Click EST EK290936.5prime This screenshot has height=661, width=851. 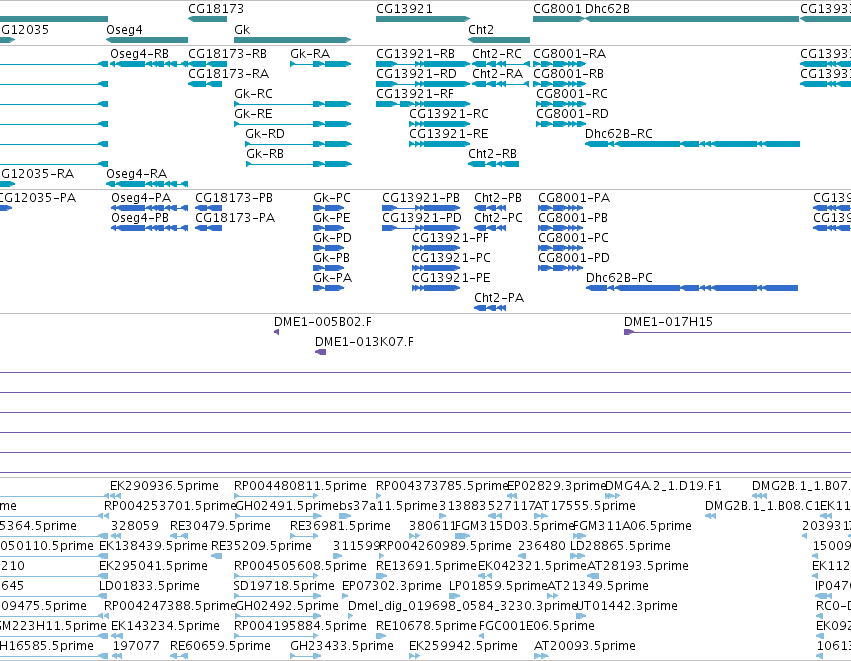164,486
